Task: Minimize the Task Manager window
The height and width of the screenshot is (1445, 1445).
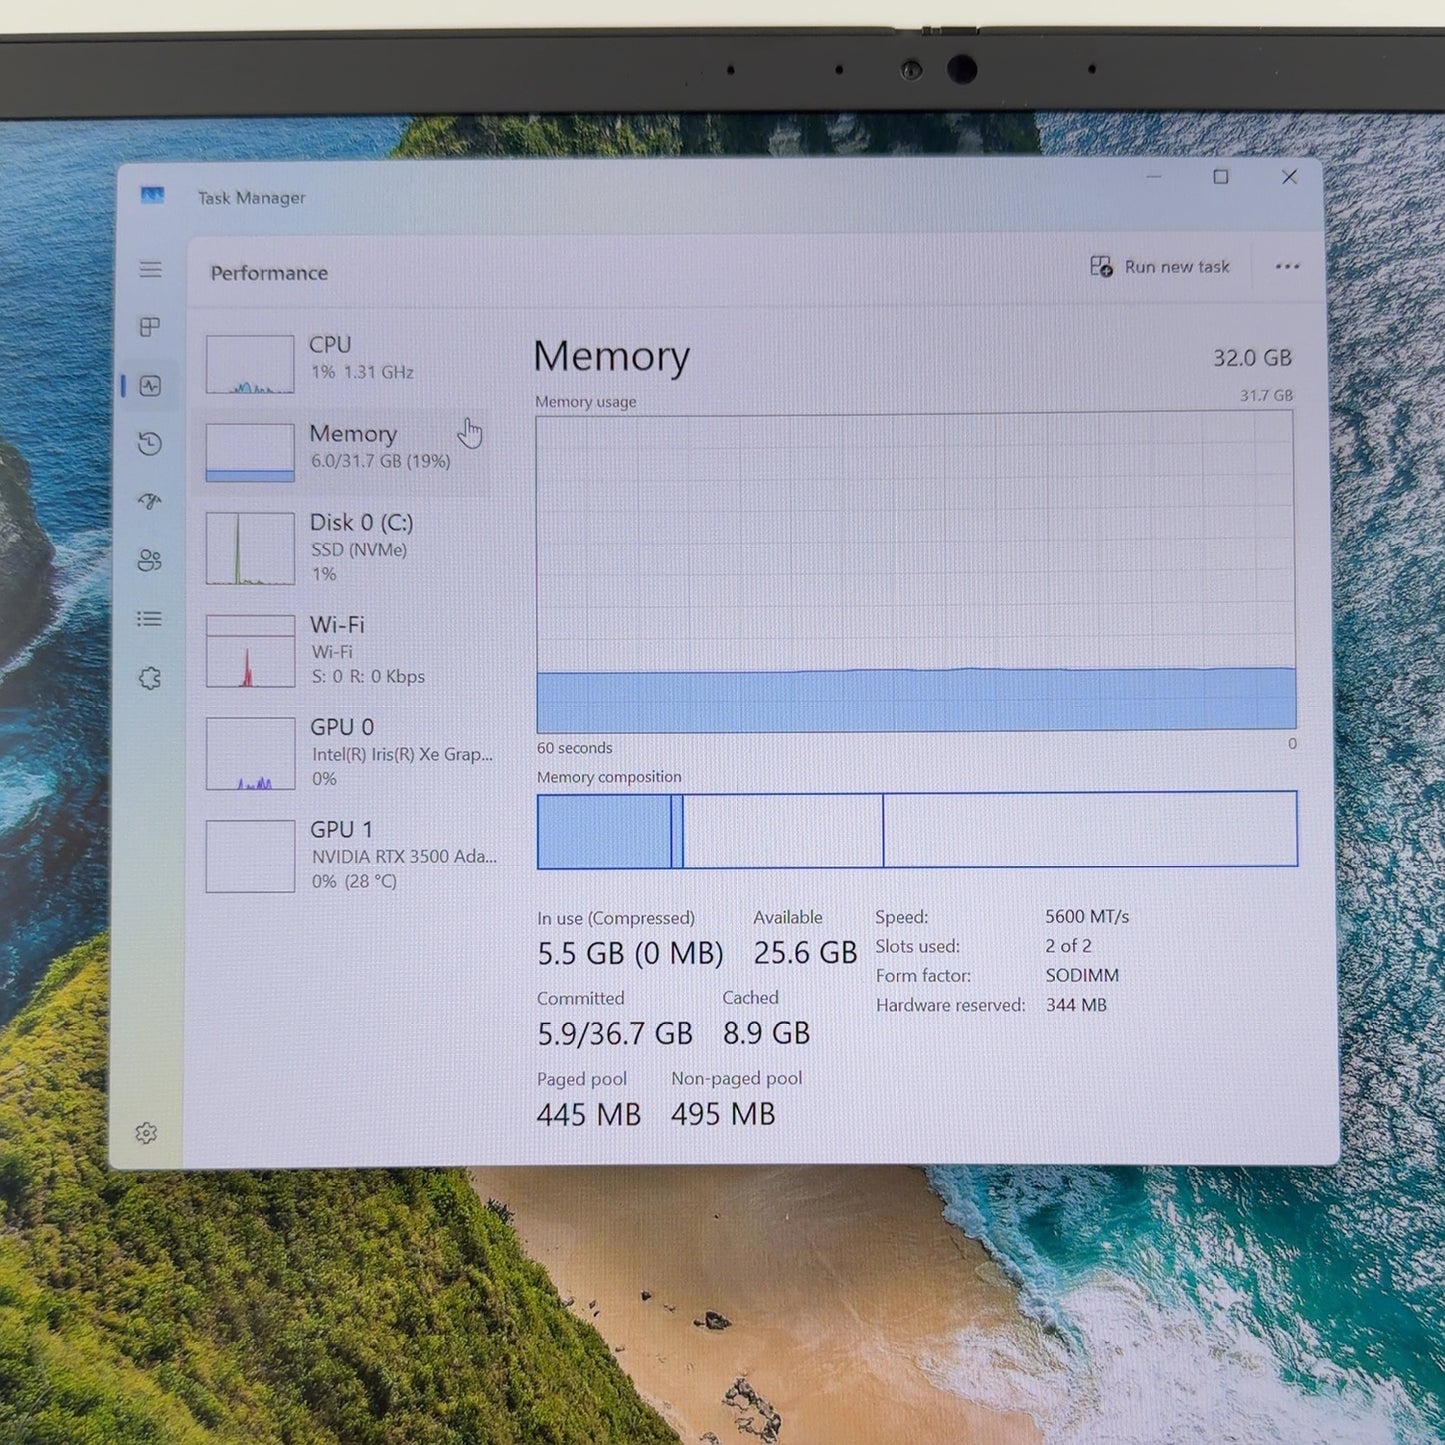Action: (x=1154, y=177)
